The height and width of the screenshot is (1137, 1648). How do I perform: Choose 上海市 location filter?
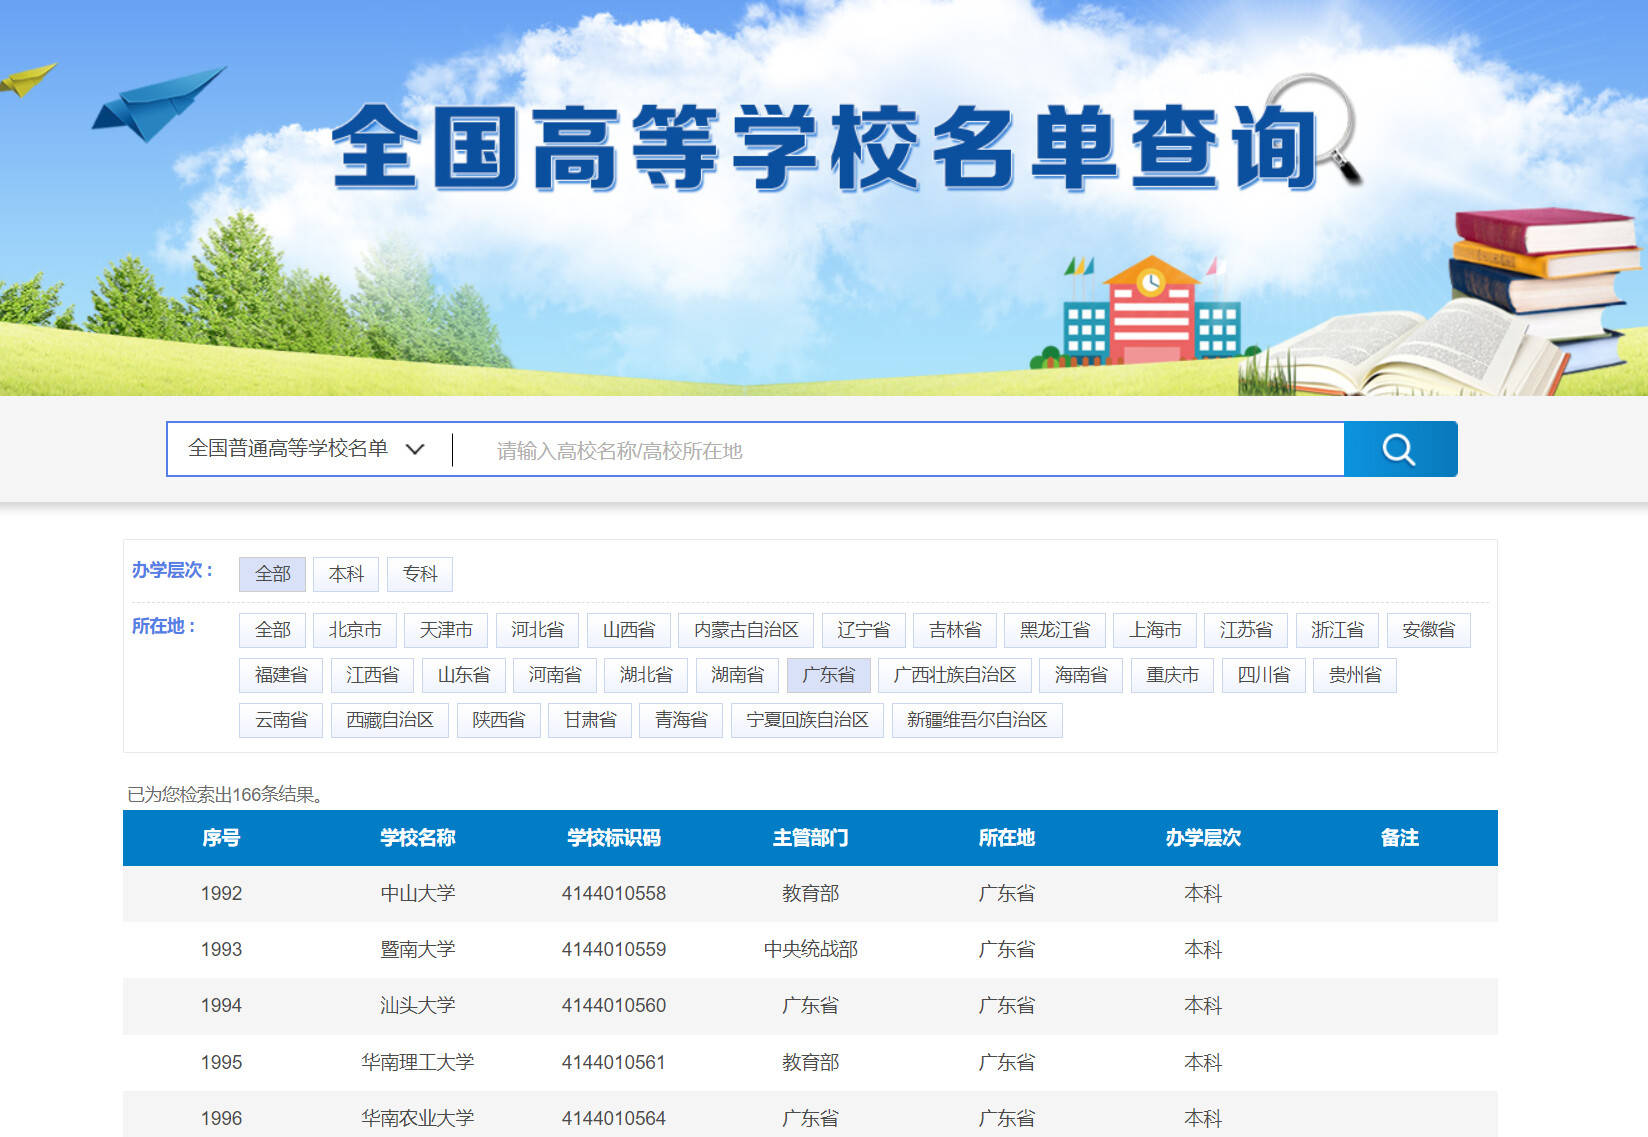pos(1155,630)
